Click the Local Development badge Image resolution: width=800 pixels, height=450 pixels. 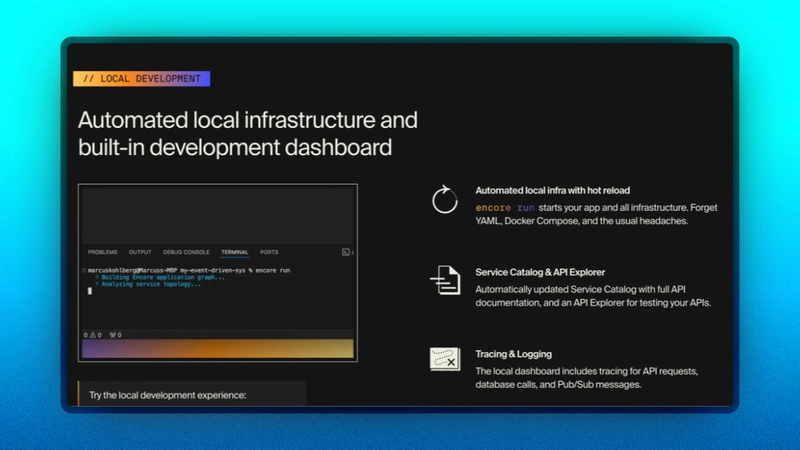(x=142, y=79)
